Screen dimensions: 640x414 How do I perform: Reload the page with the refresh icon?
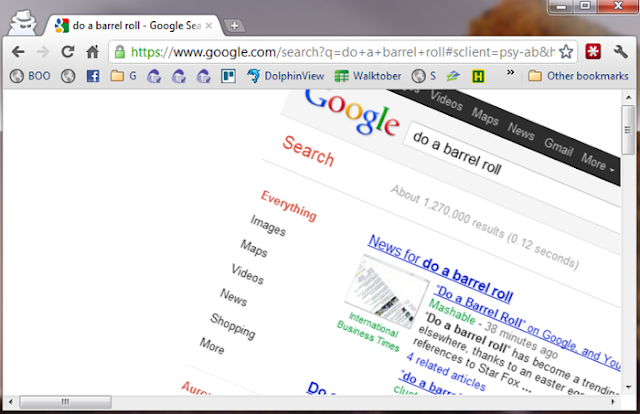point(67,52)
